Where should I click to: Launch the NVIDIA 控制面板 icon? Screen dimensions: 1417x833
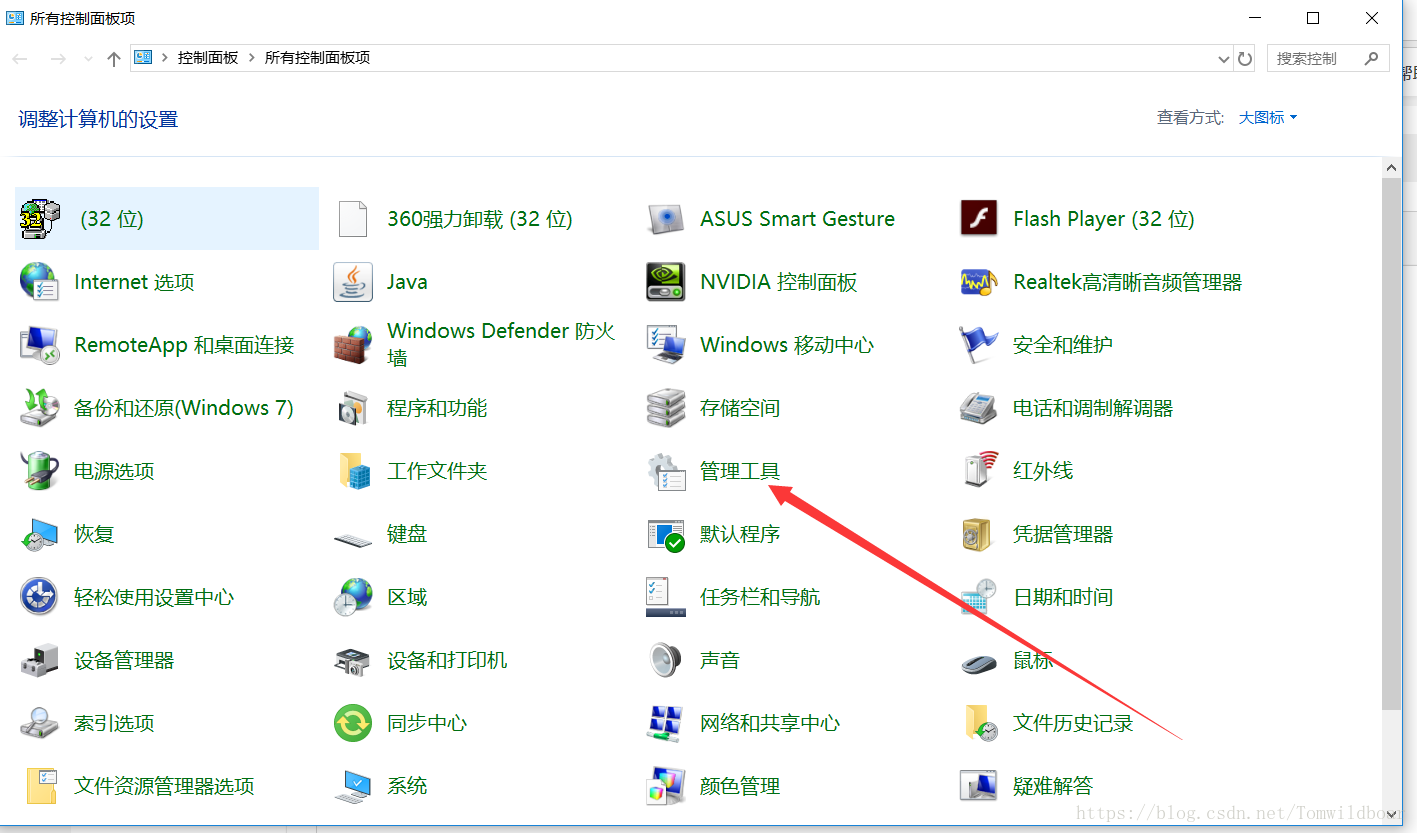[666, 282]
